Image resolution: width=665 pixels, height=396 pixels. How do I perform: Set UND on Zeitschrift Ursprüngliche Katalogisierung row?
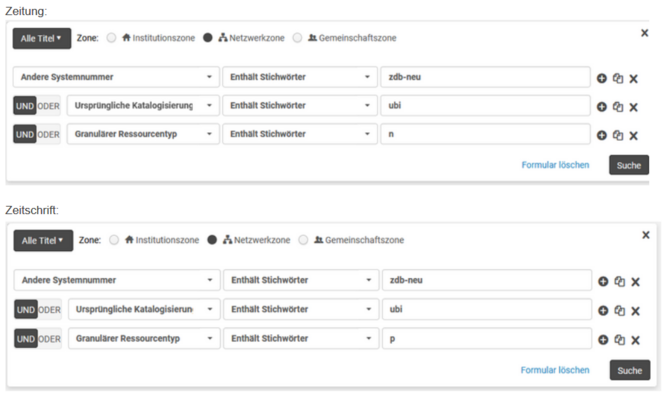pyautogui.click(x=26, y=310)
